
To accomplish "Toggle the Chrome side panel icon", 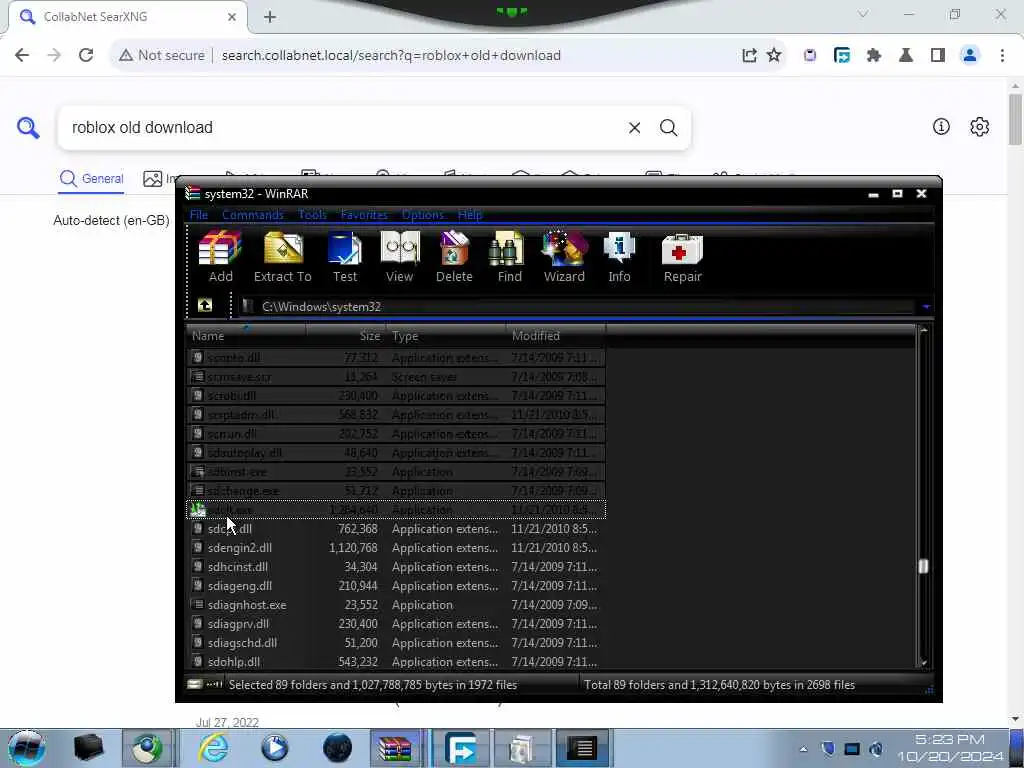I will 938,56.
